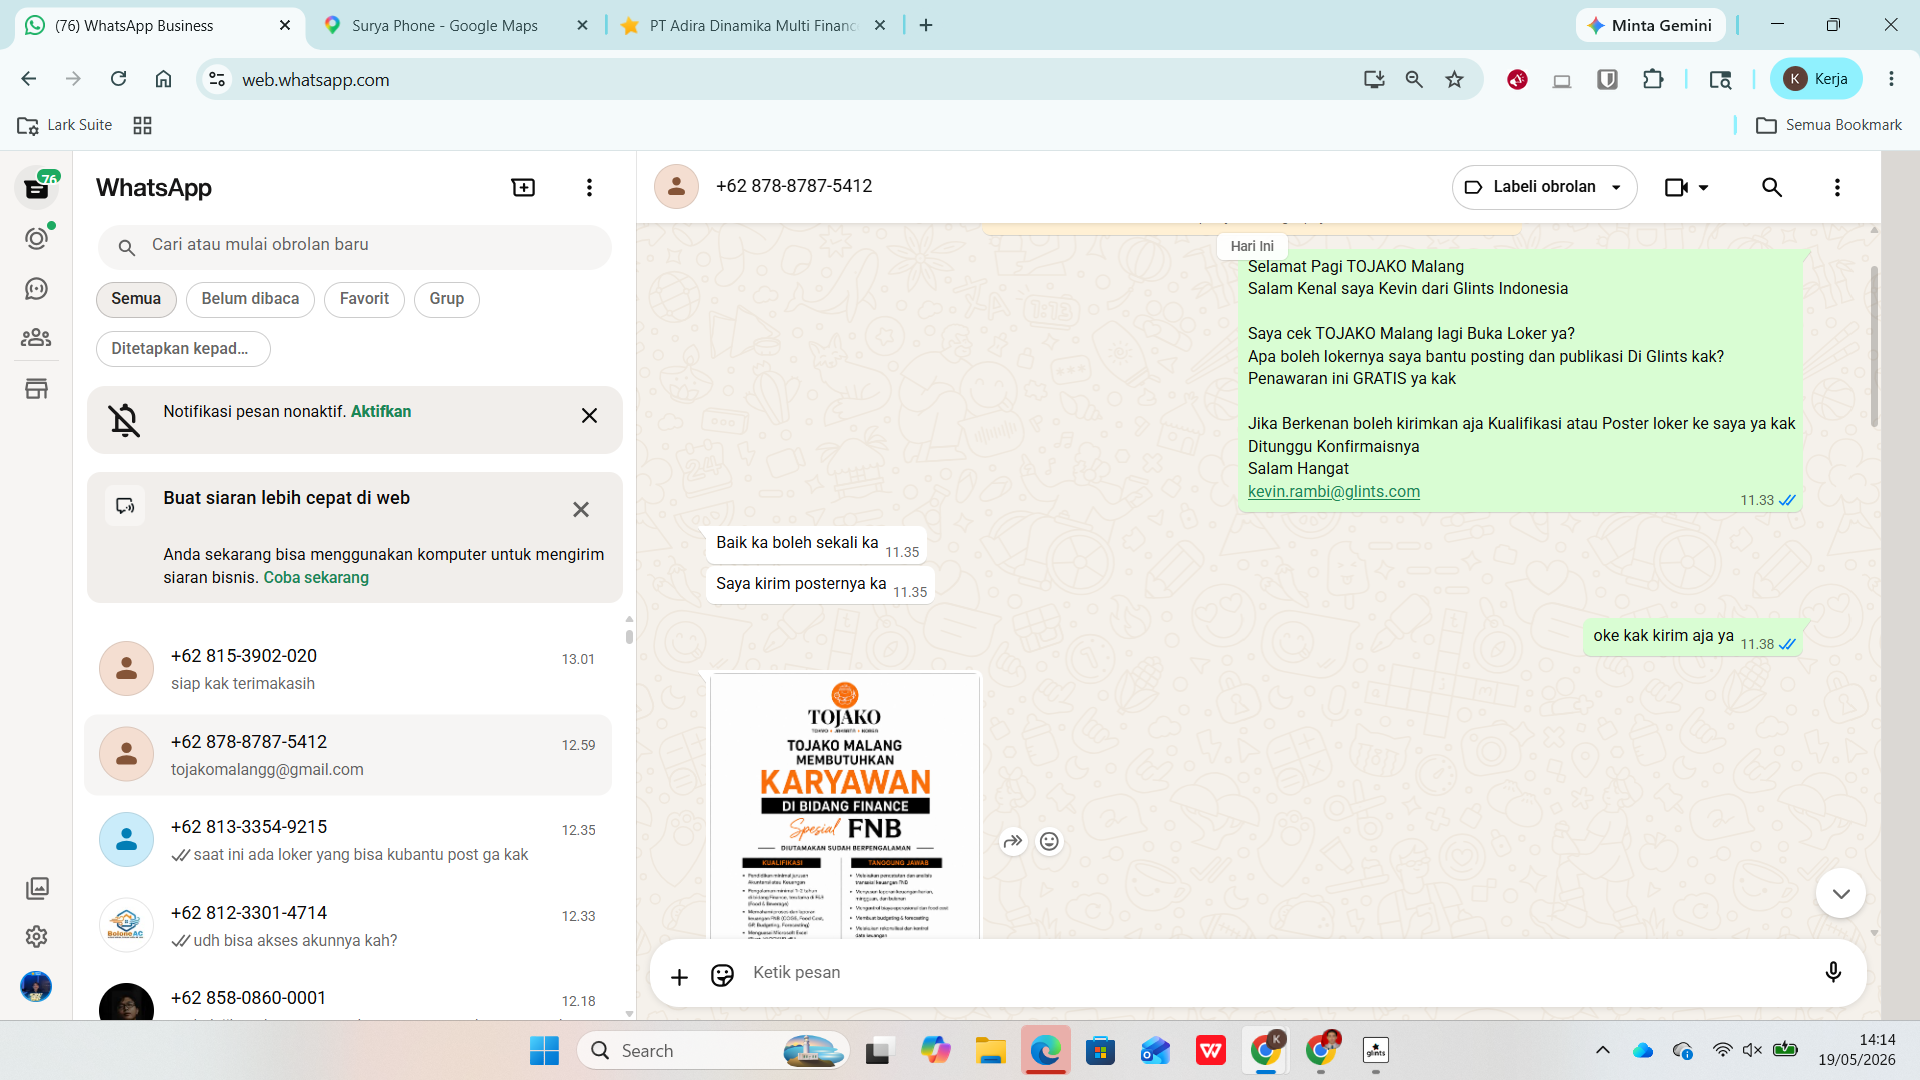Open the Wi-Fi network tray icon

(1722, 1050)
